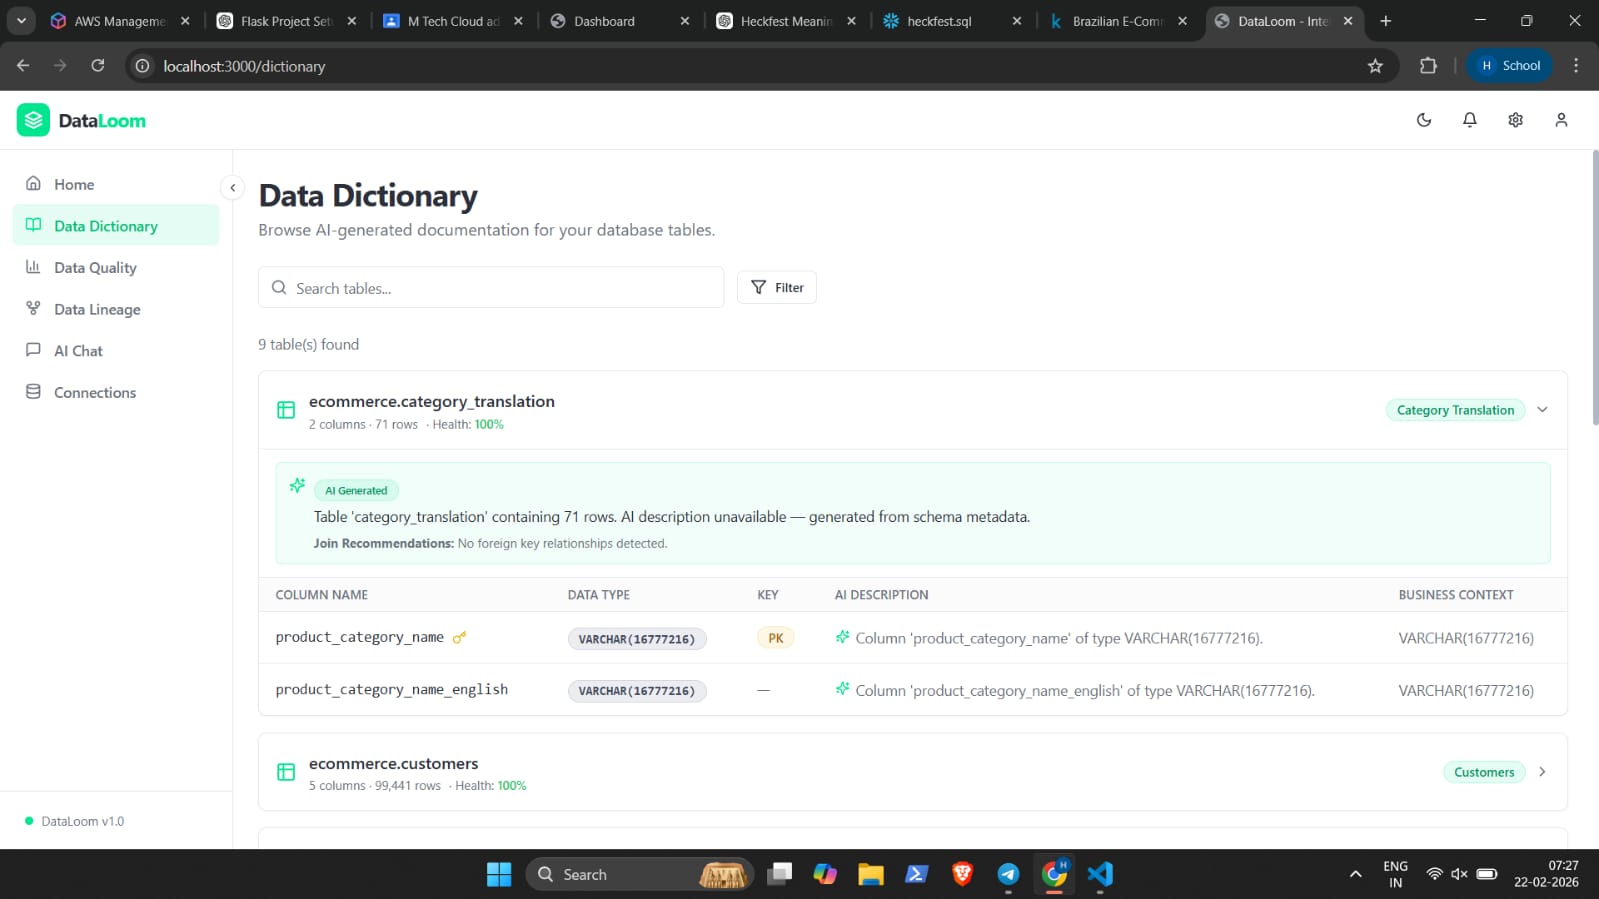Open Data Quality page
The image size is (1599, 899).
tap(116, 267)
